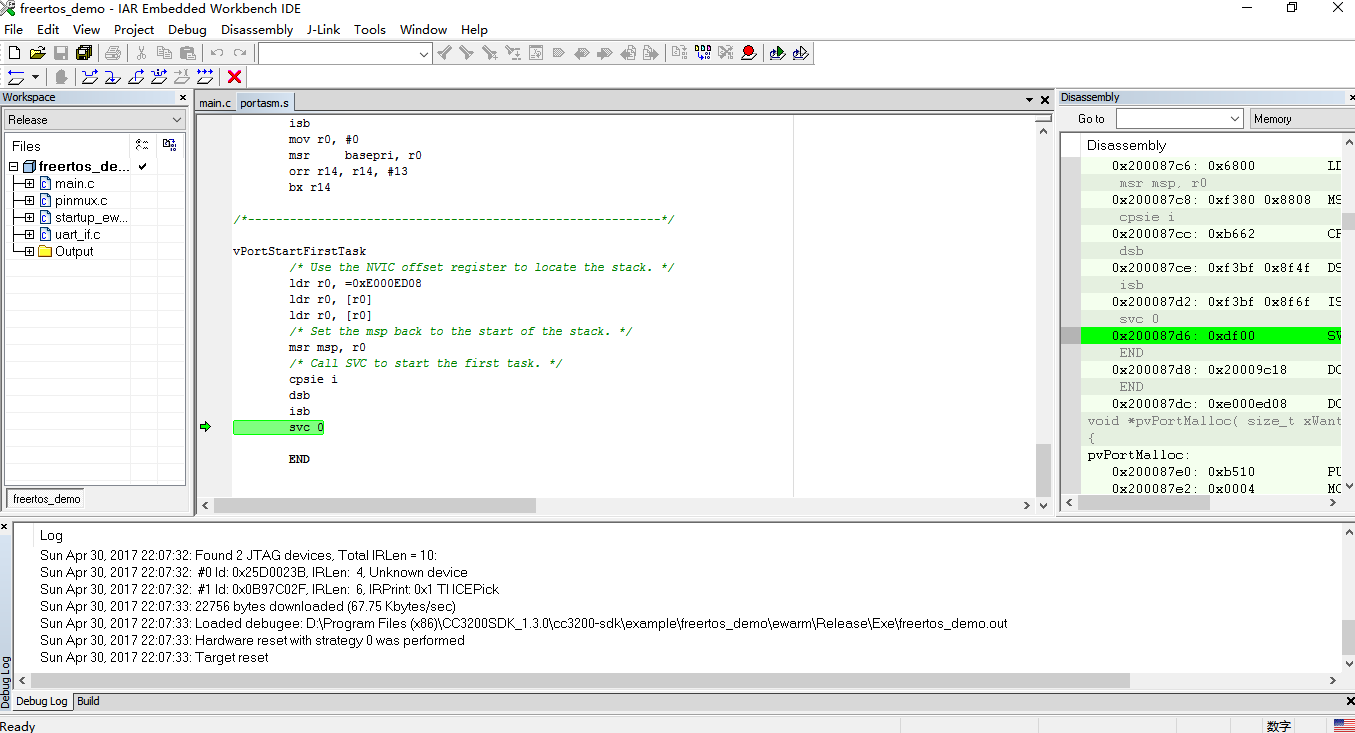Click the Download and Debug icon

click(x=778, y=53)
